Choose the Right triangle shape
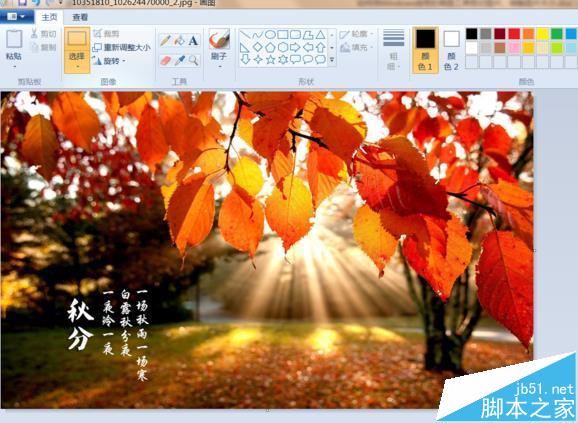The width and height of the screenshot is (578, 423). (x=245, y=47)
